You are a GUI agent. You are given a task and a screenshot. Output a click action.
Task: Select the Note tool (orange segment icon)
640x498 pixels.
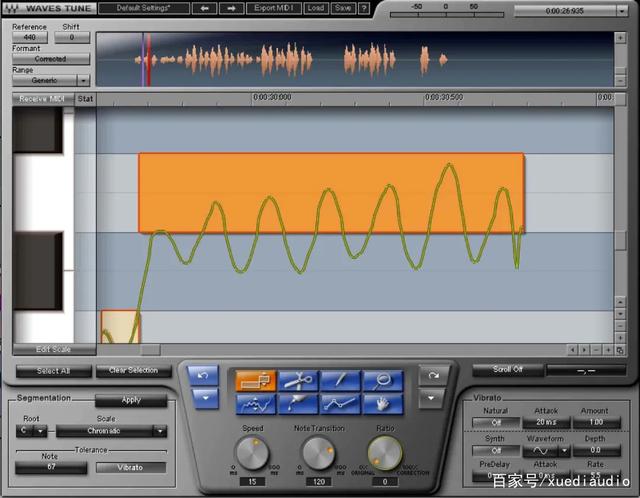coord(256,380)
